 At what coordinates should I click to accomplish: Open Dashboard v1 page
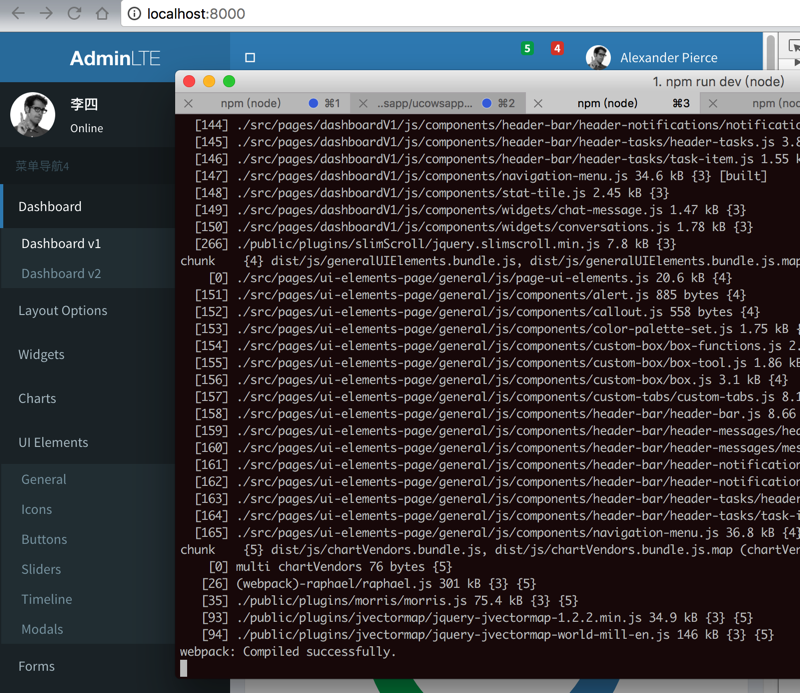[x=61, y=243]
